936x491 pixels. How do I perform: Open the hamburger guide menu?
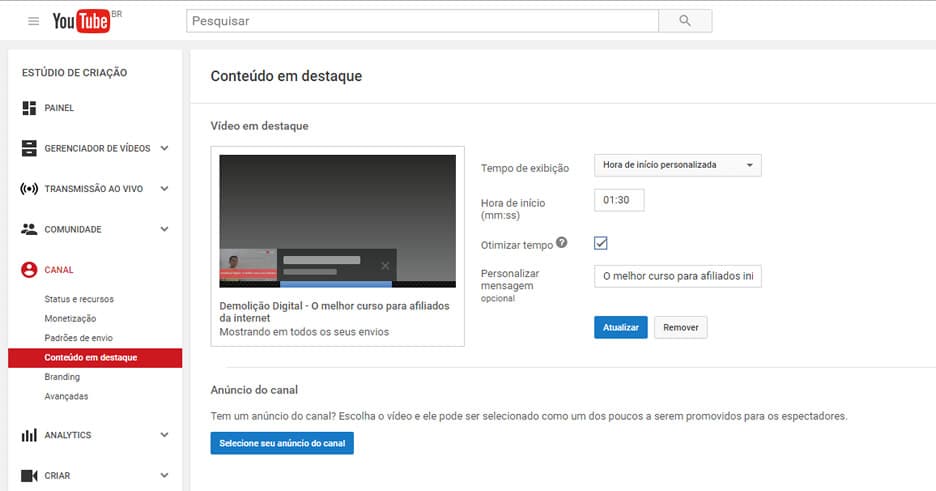coord(33,21)
